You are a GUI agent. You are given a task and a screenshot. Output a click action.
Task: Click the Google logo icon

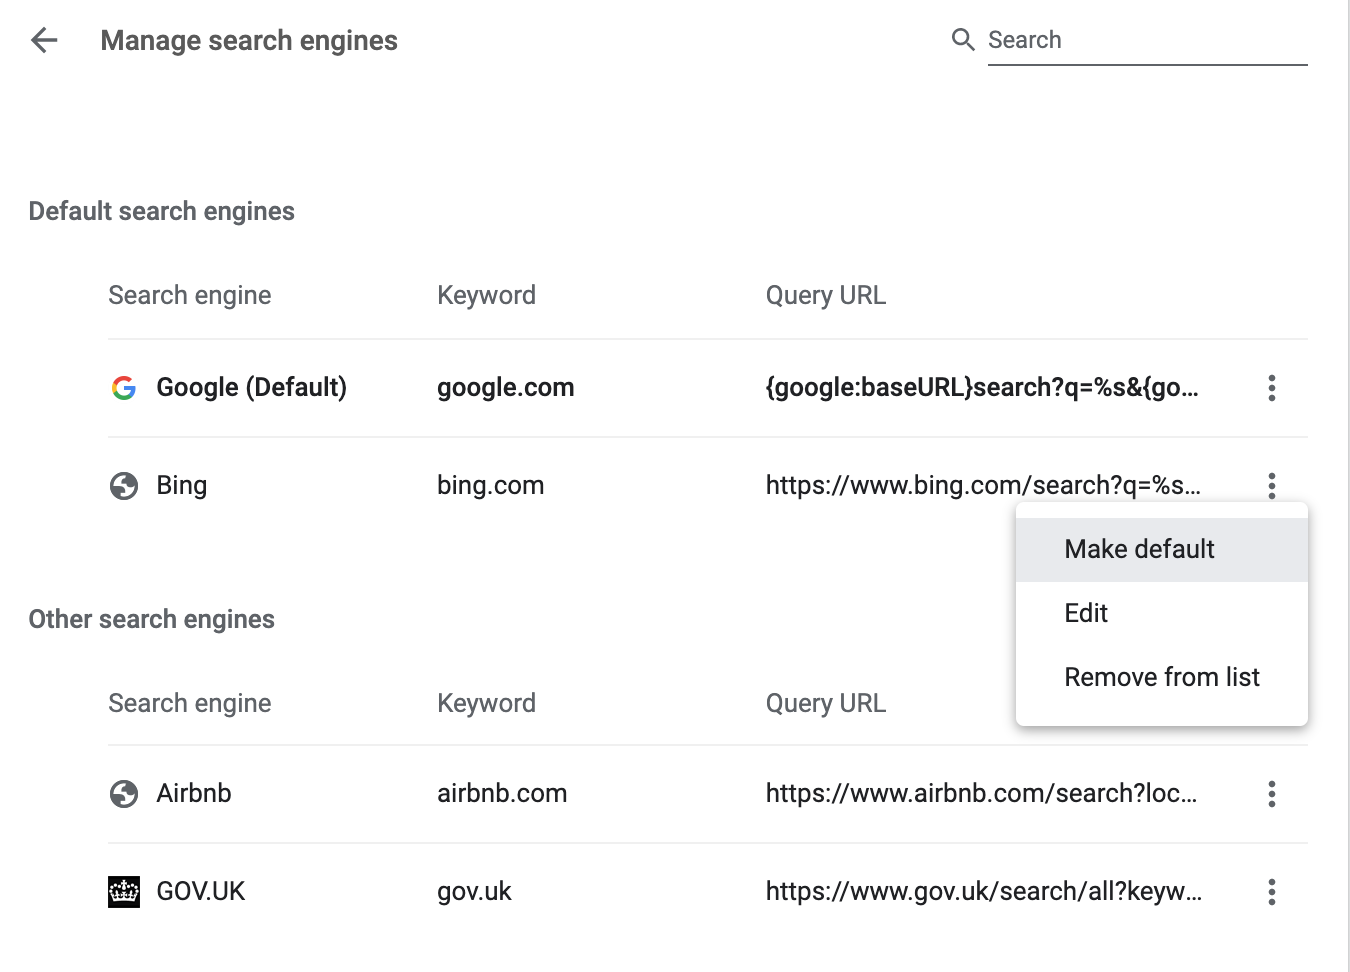[124, 388]
